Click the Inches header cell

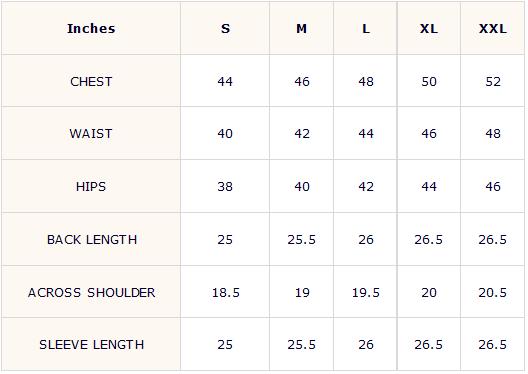point(91,29)
